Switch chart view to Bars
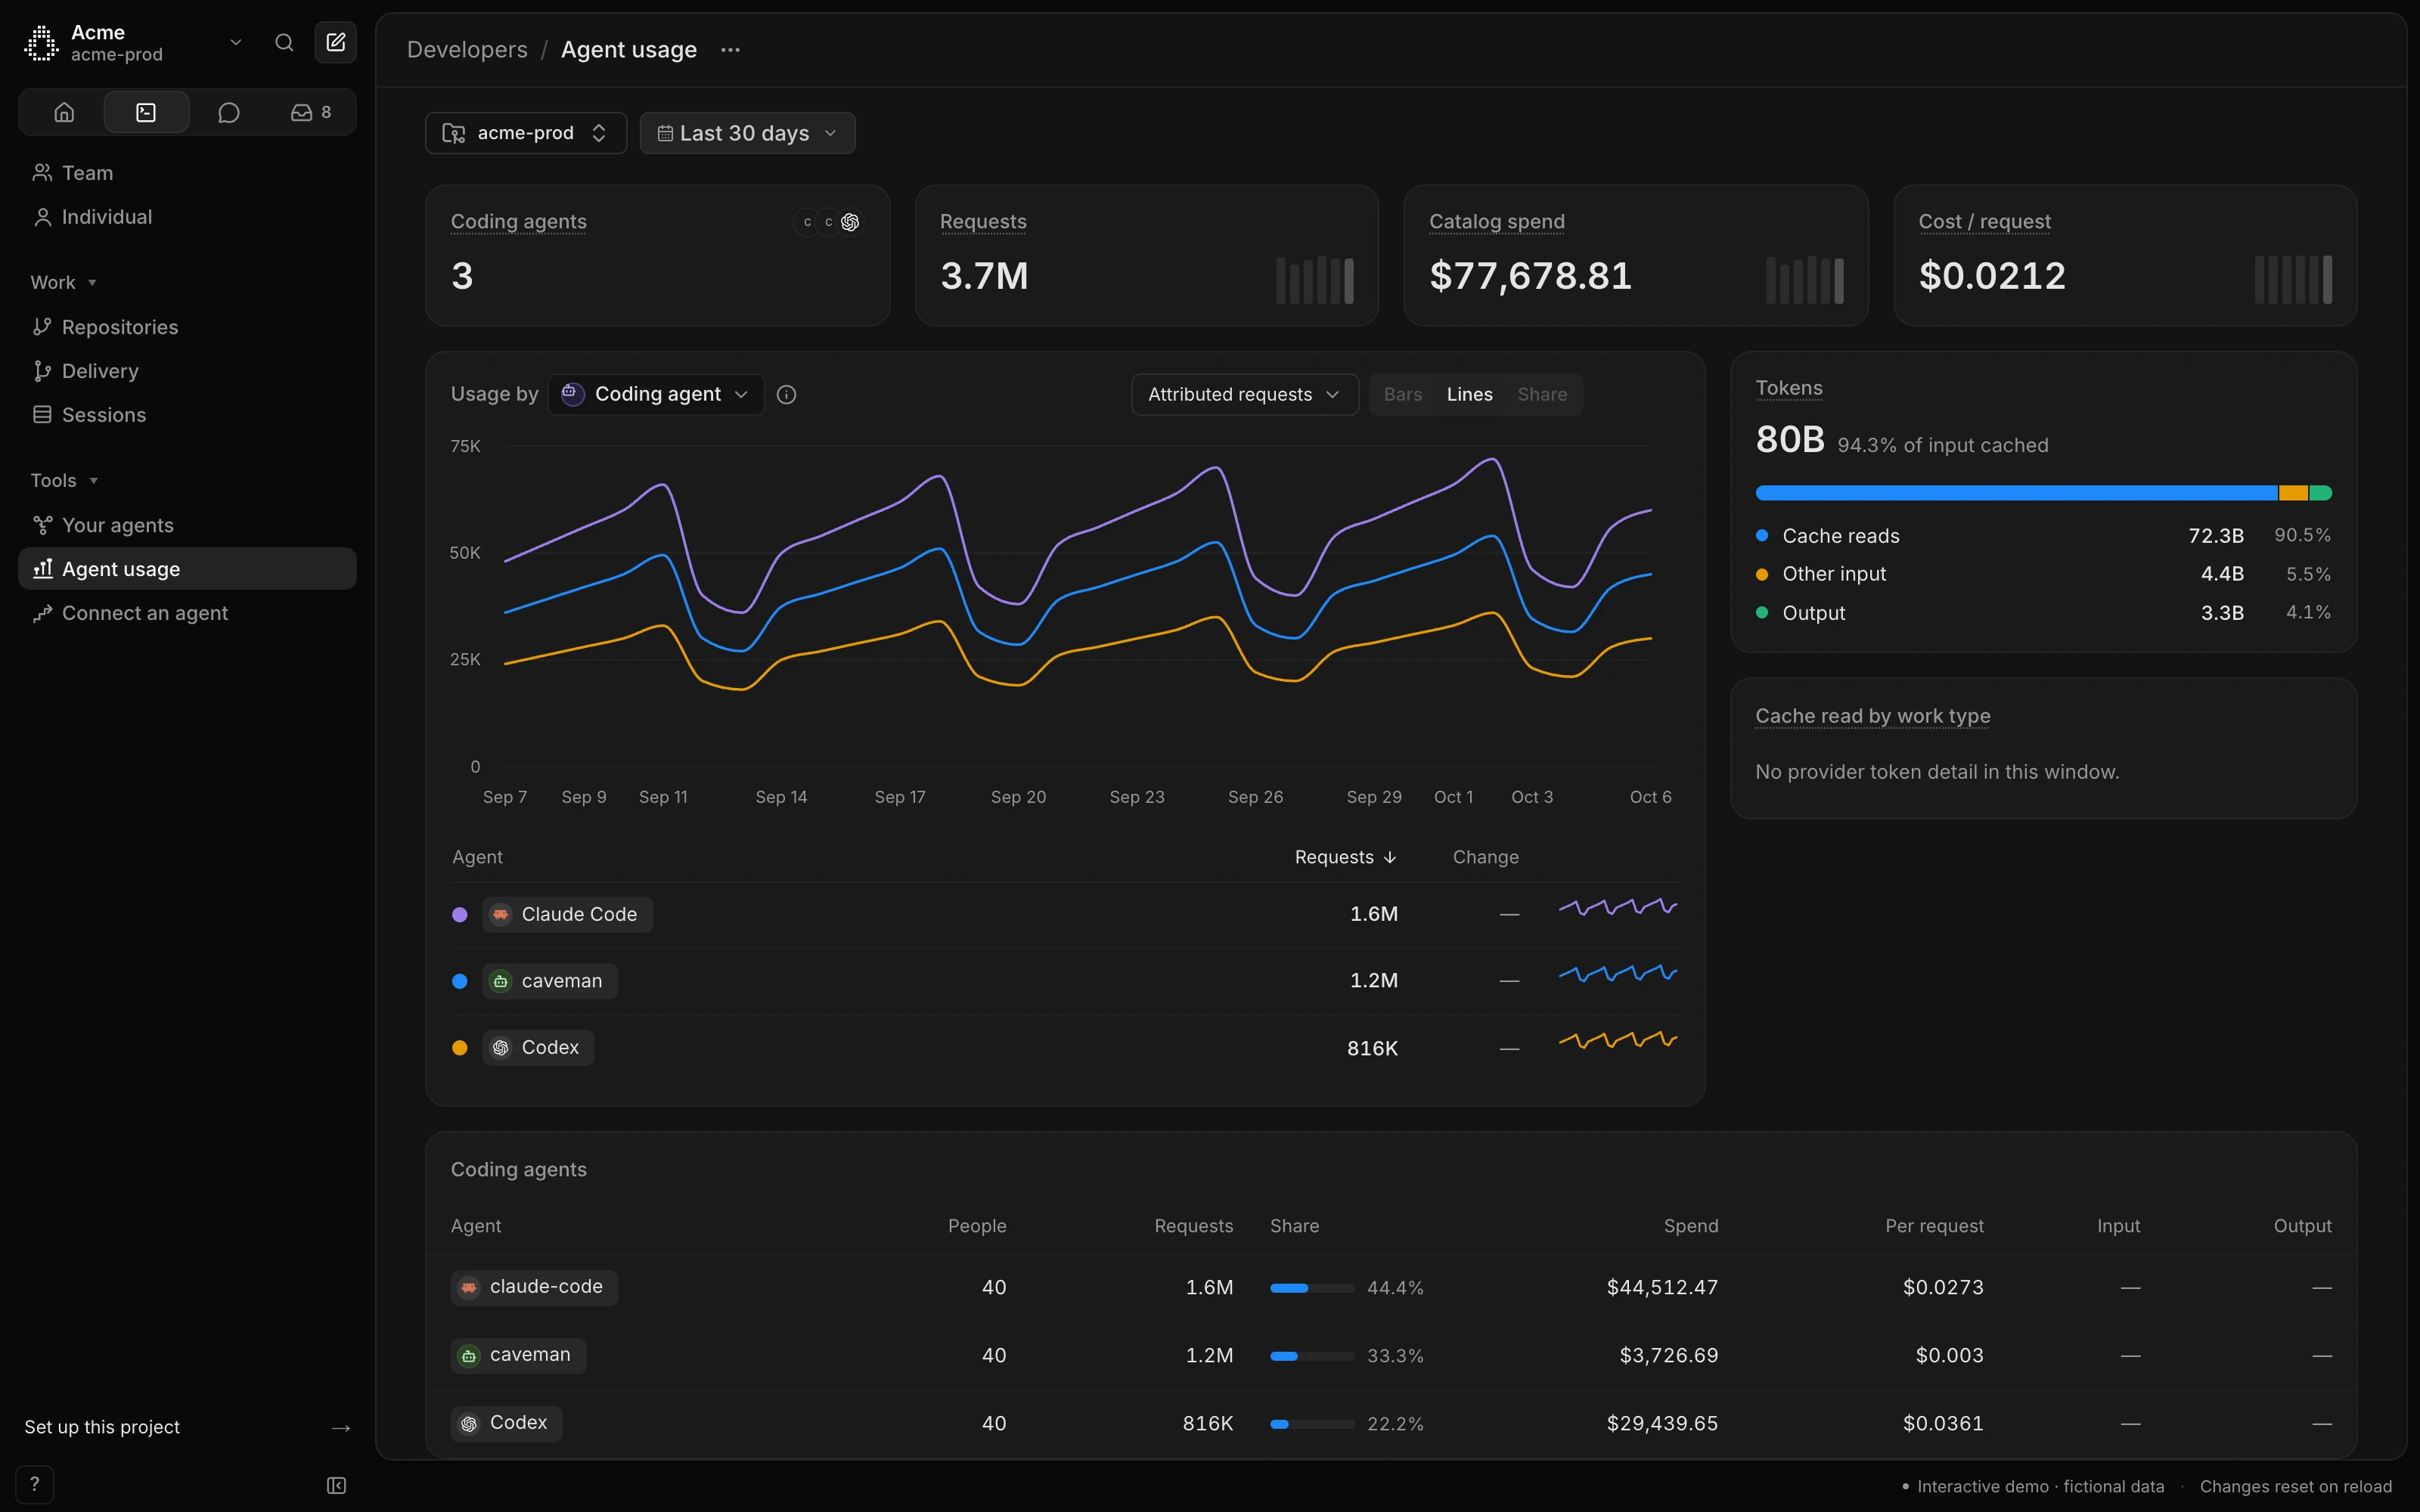This screenshot has height=1512, width=2420. pos(1402,394)
